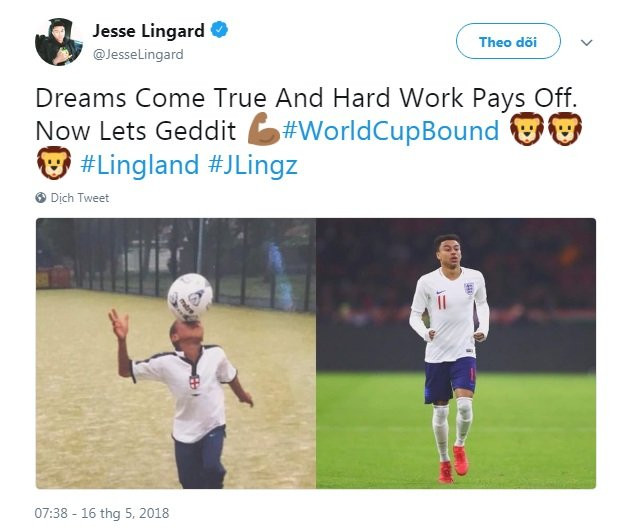Open the tweet options chevron menu
Screen dimensions: 629x530
tap(586, 43)
